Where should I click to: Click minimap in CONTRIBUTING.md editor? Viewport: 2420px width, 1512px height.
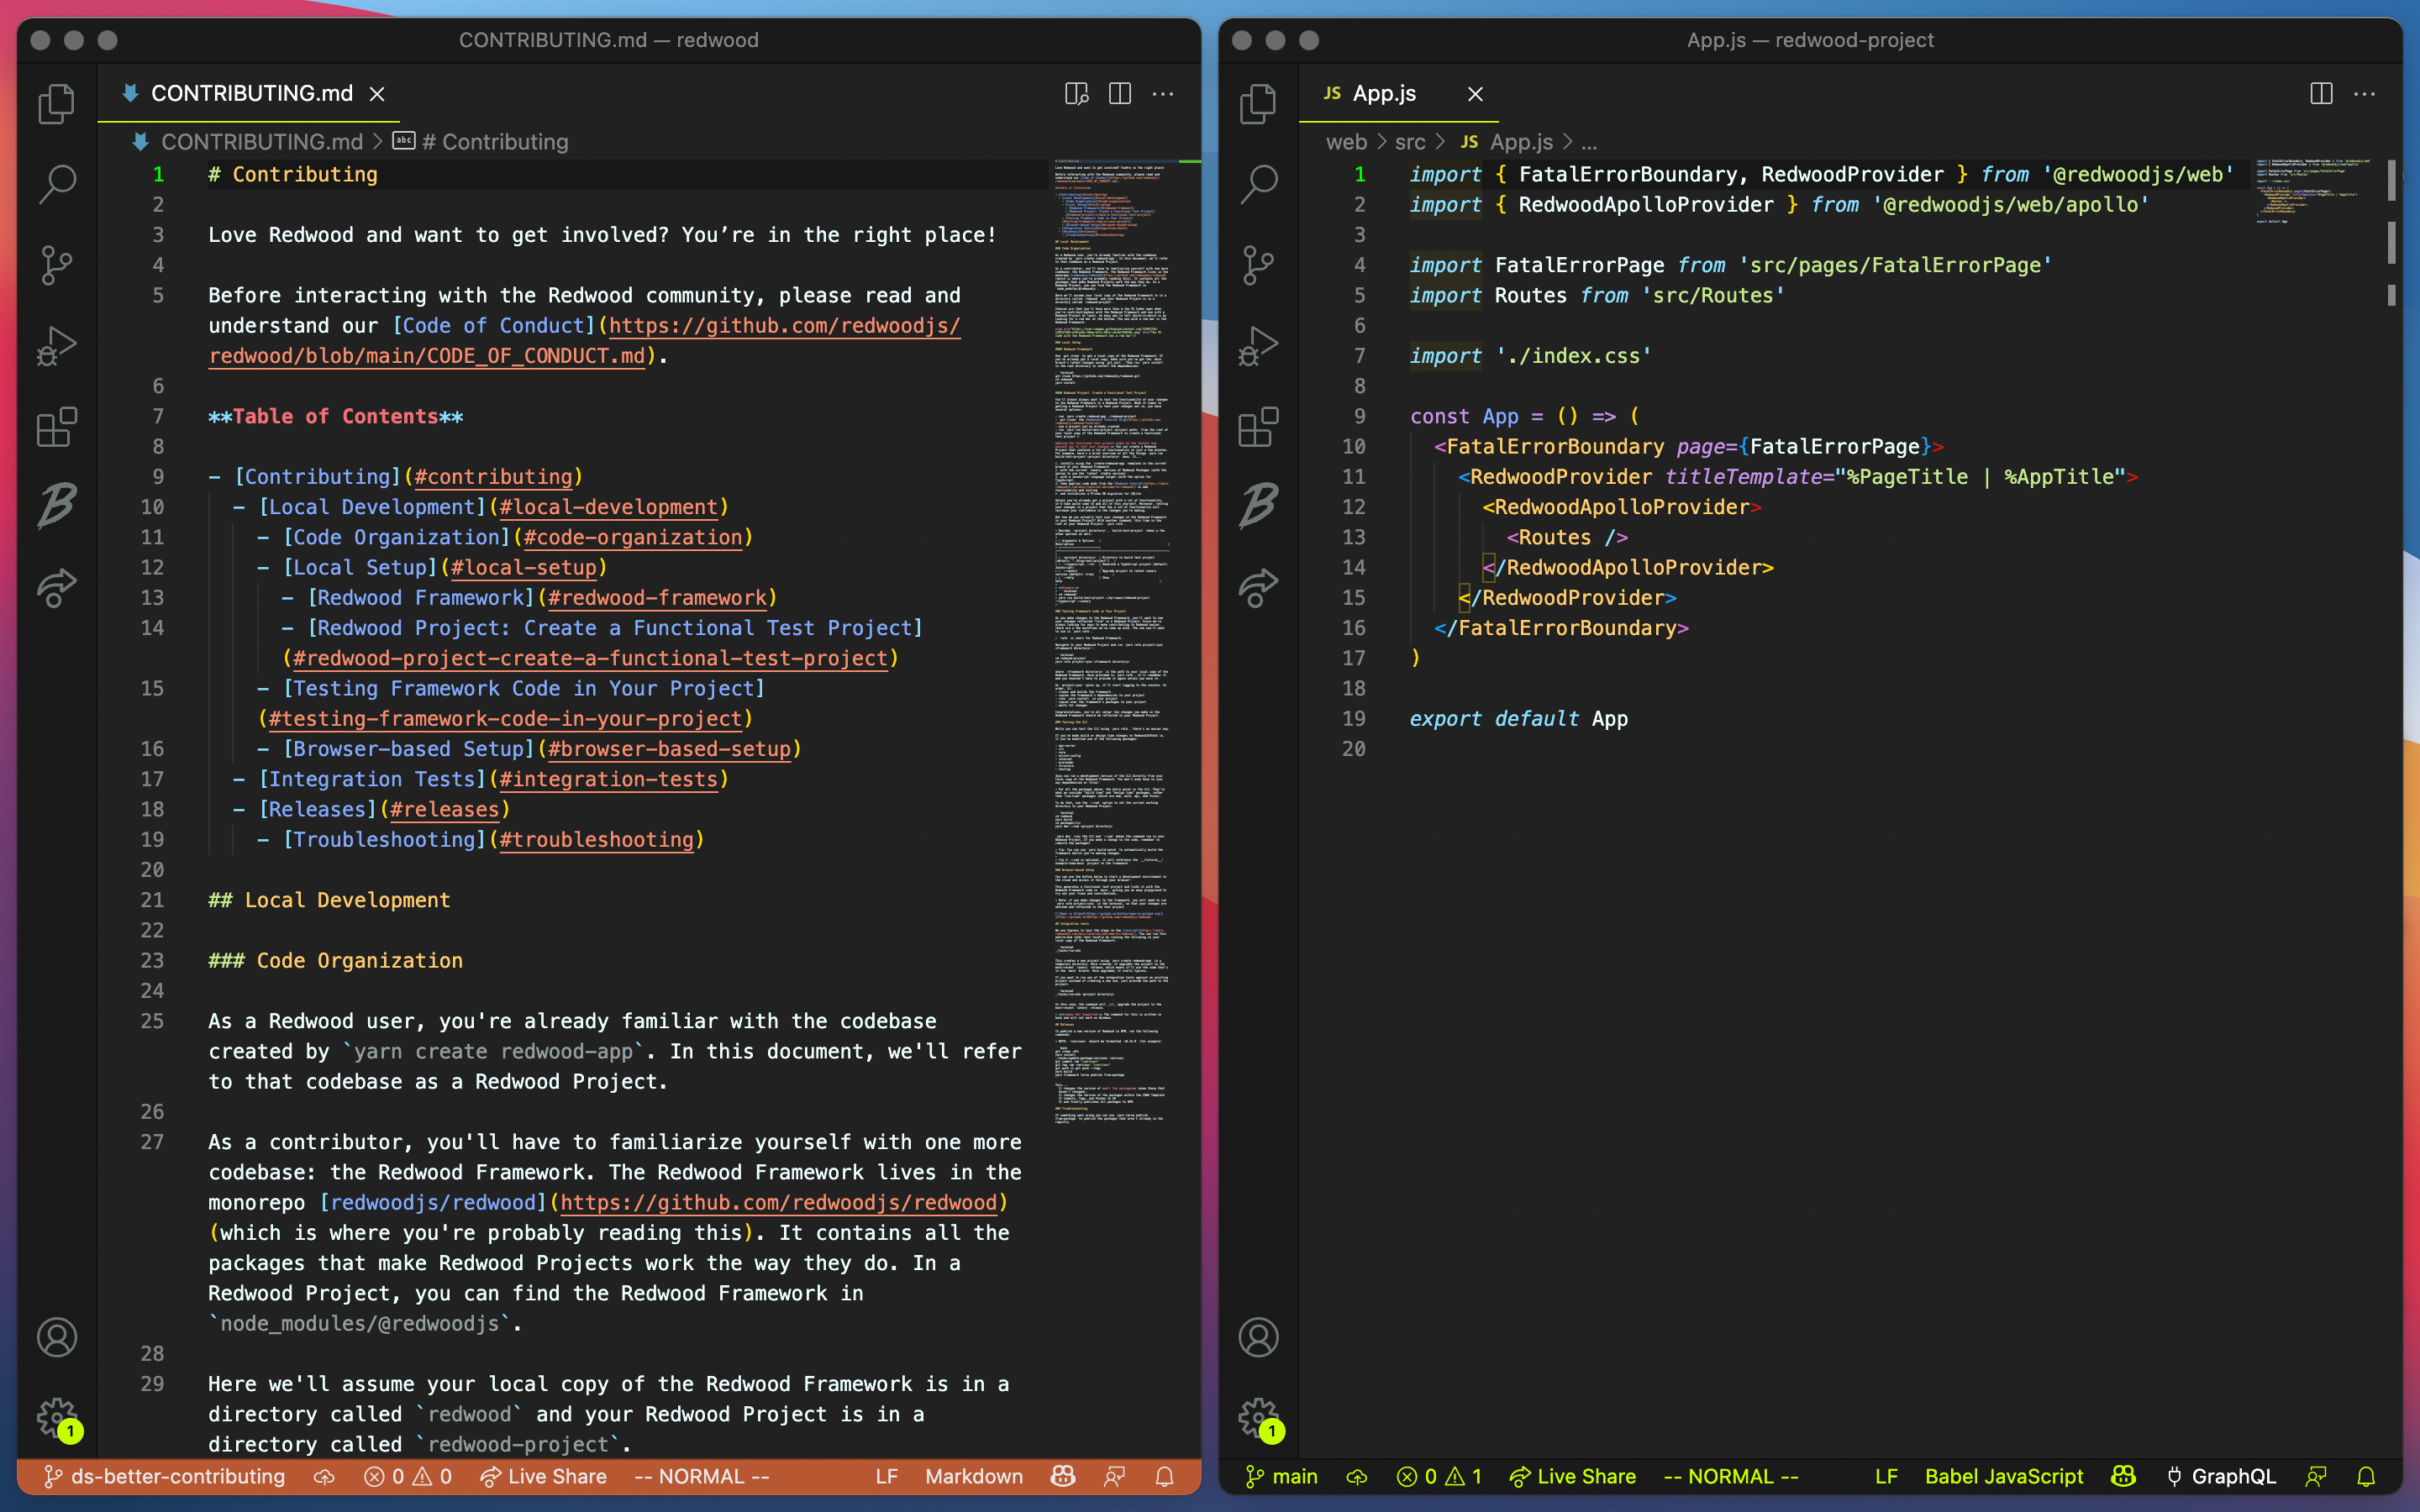(1112, 640)
